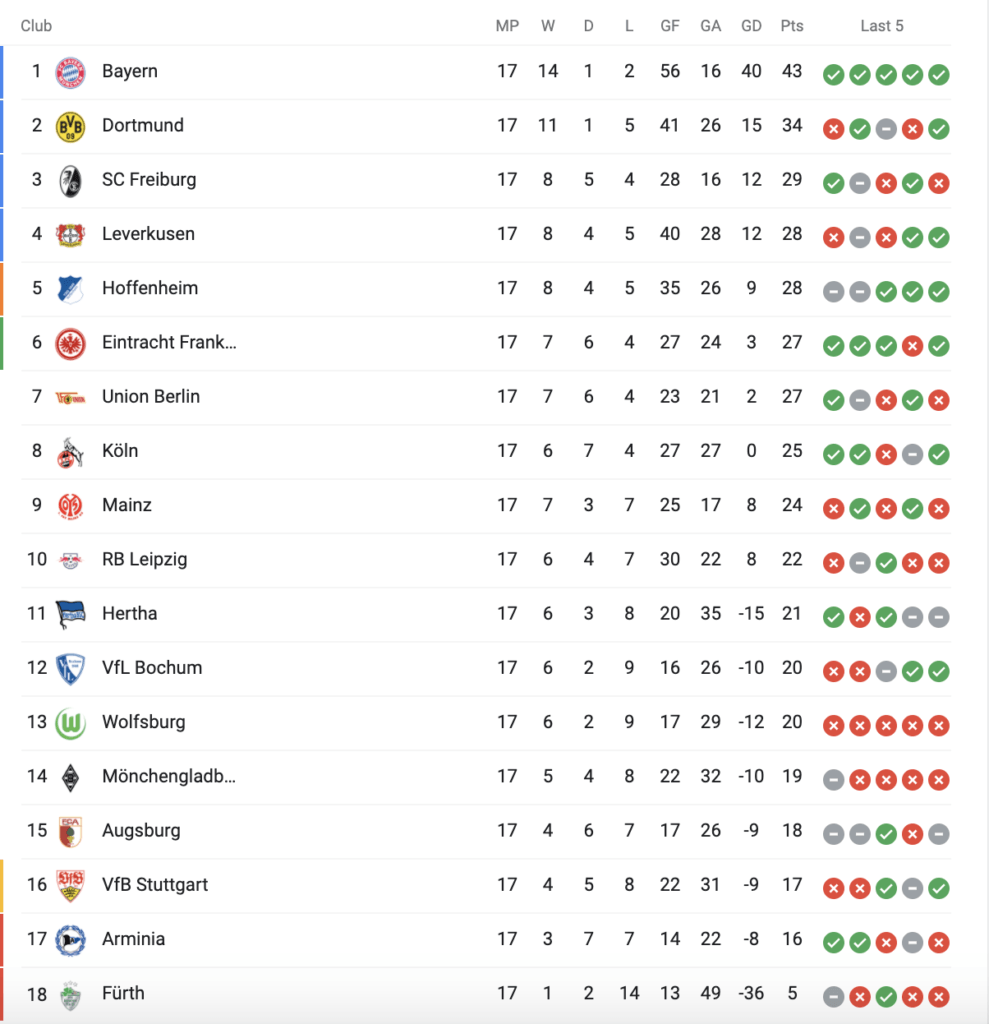Click Dortmund's first loss indicator in Last 5
This screenshot has height=1024, width=989.
(832, 128)
